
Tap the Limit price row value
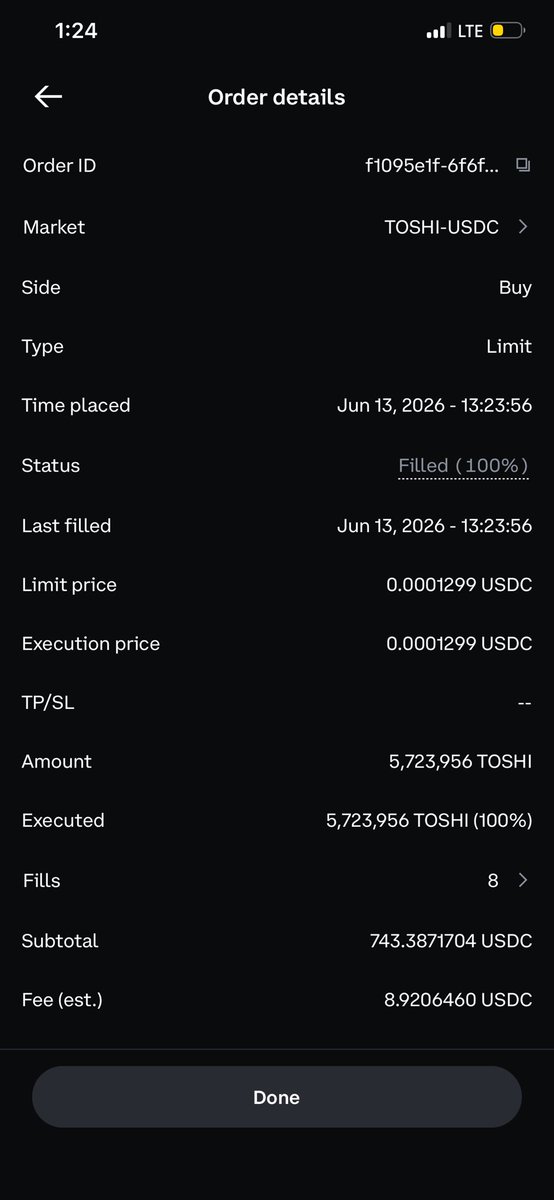459,585
